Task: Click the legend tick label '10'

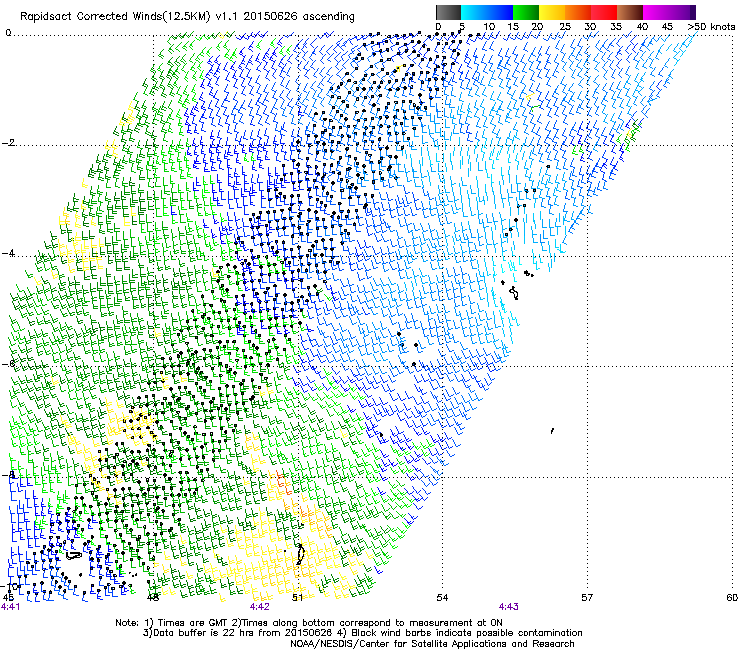Action: [489, 27]
